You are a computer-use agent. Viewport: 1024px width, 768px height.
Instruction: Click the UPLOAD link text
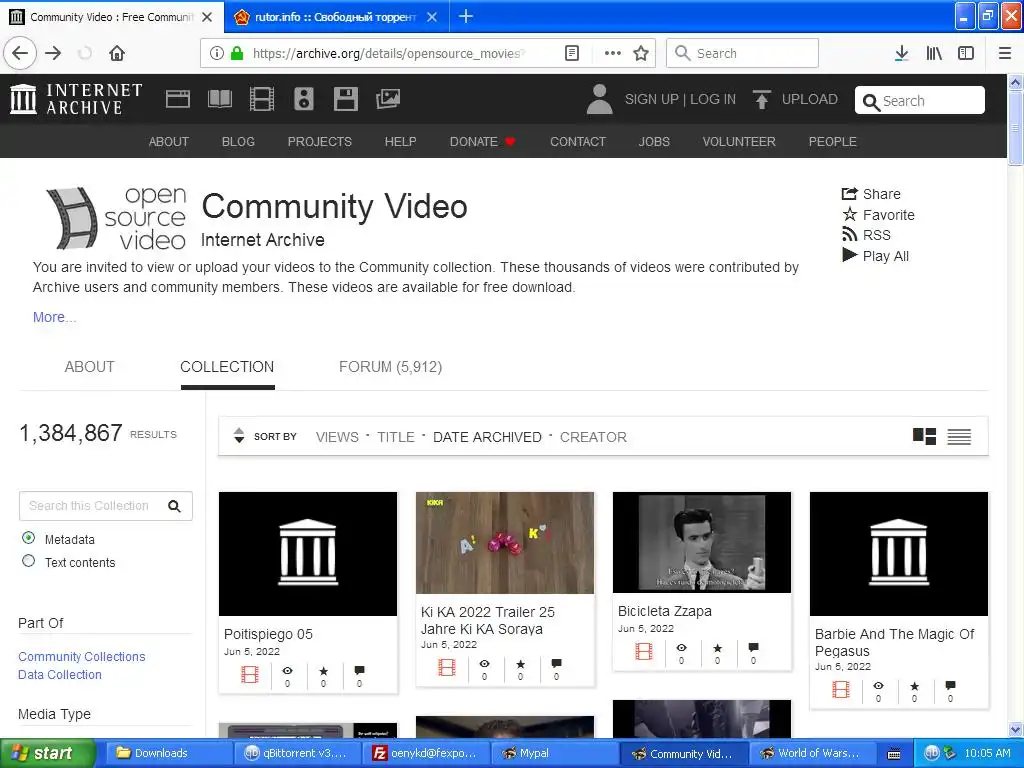click(810, 99)
